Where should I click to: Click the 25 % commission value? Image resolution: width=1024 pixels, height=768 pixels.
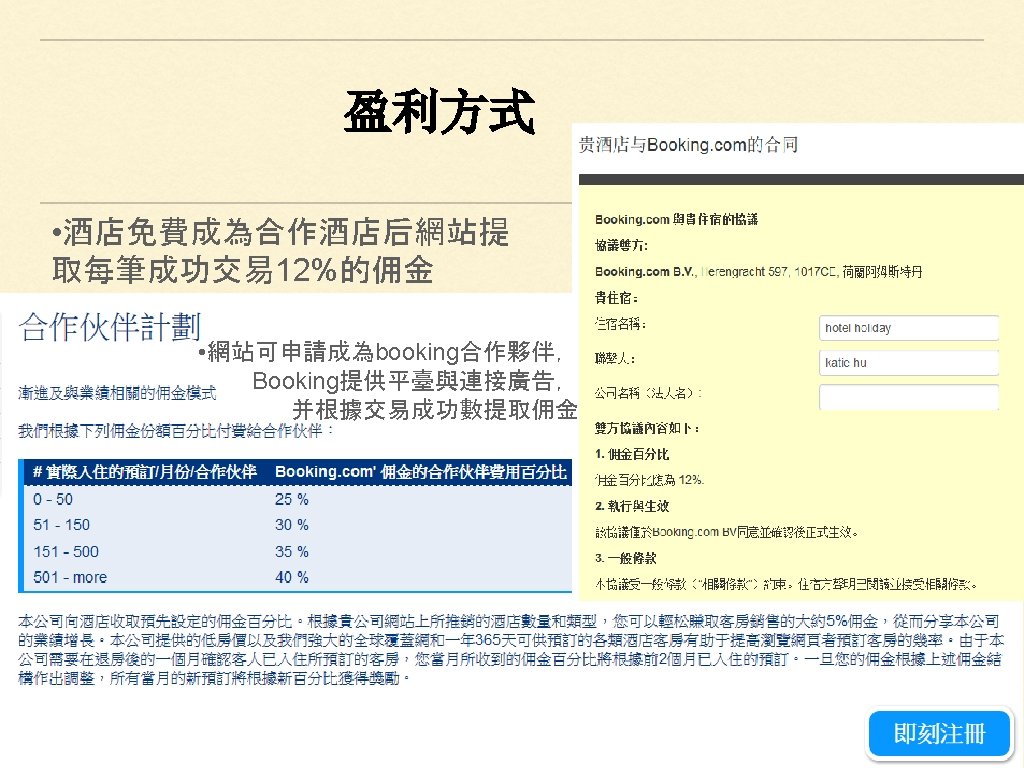(x=291, y=500)
